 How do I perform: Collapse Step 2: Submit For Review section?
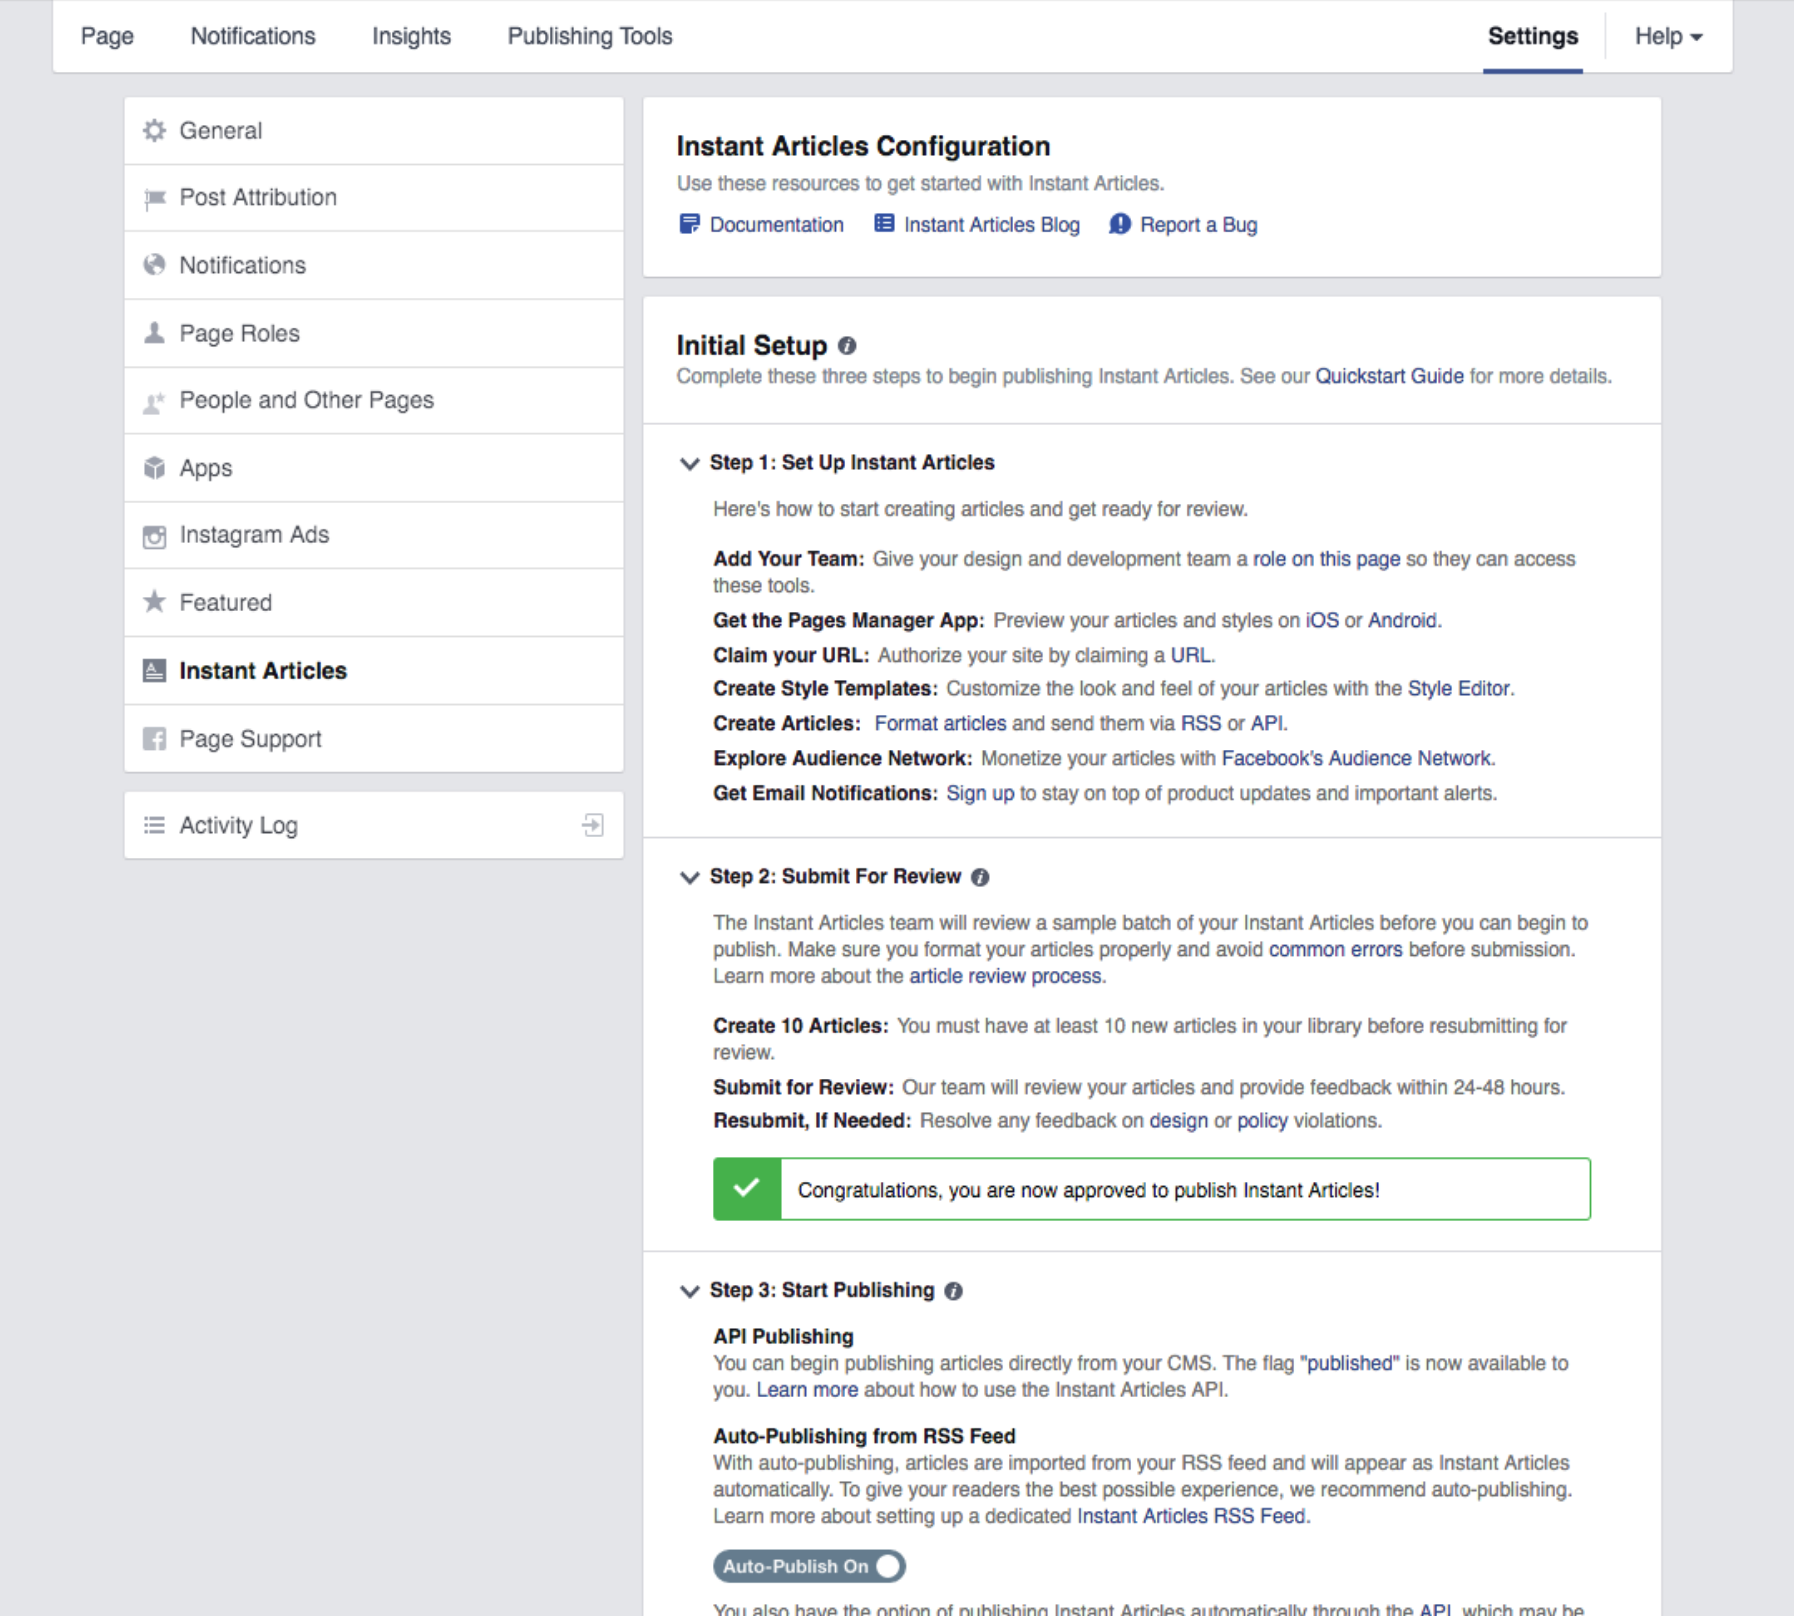[x=689, y=877]
